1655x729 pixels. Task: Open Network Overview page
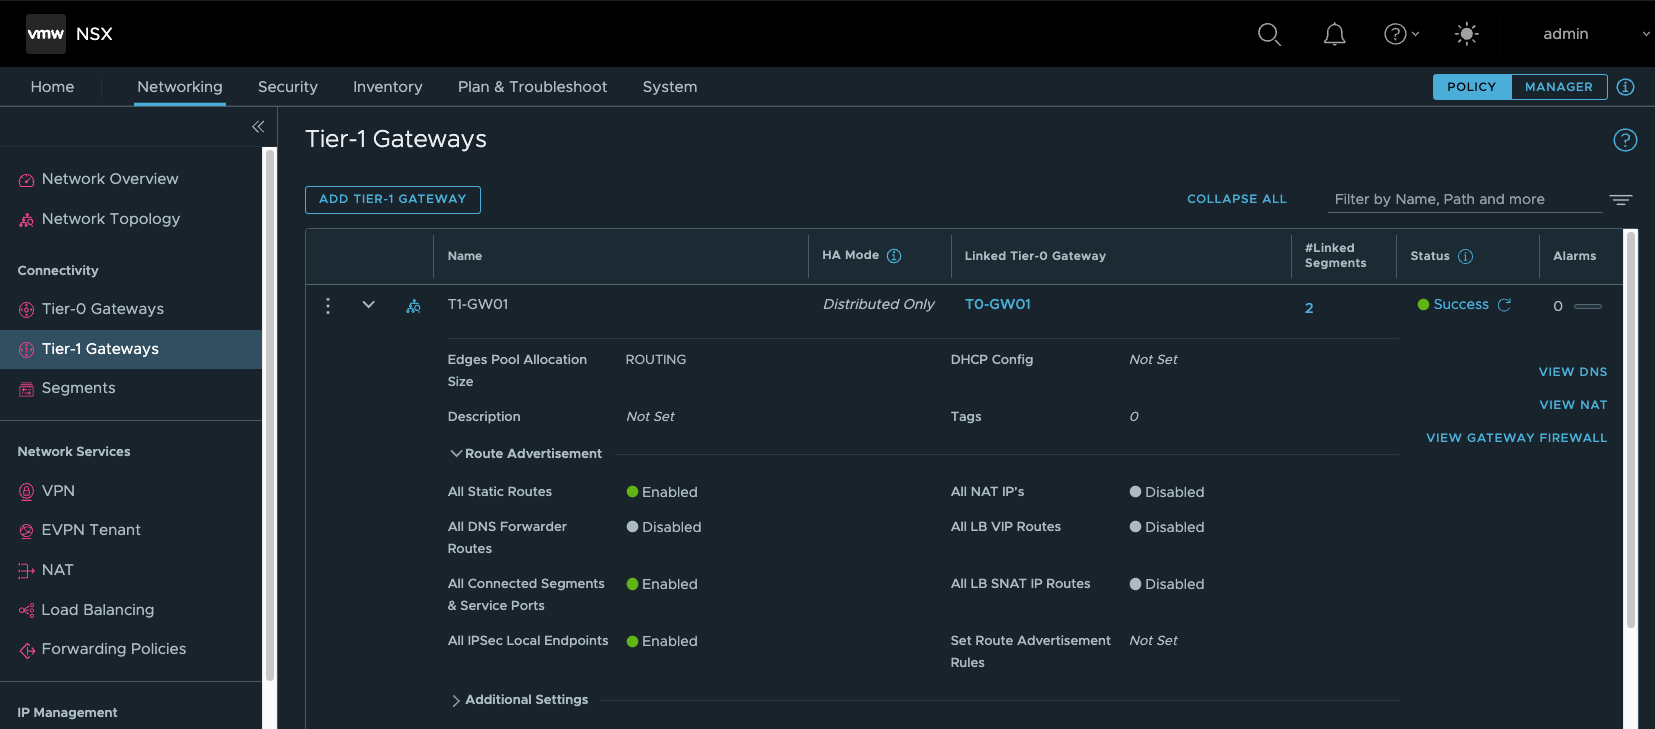pyautogui.click(x=110, y=179)
